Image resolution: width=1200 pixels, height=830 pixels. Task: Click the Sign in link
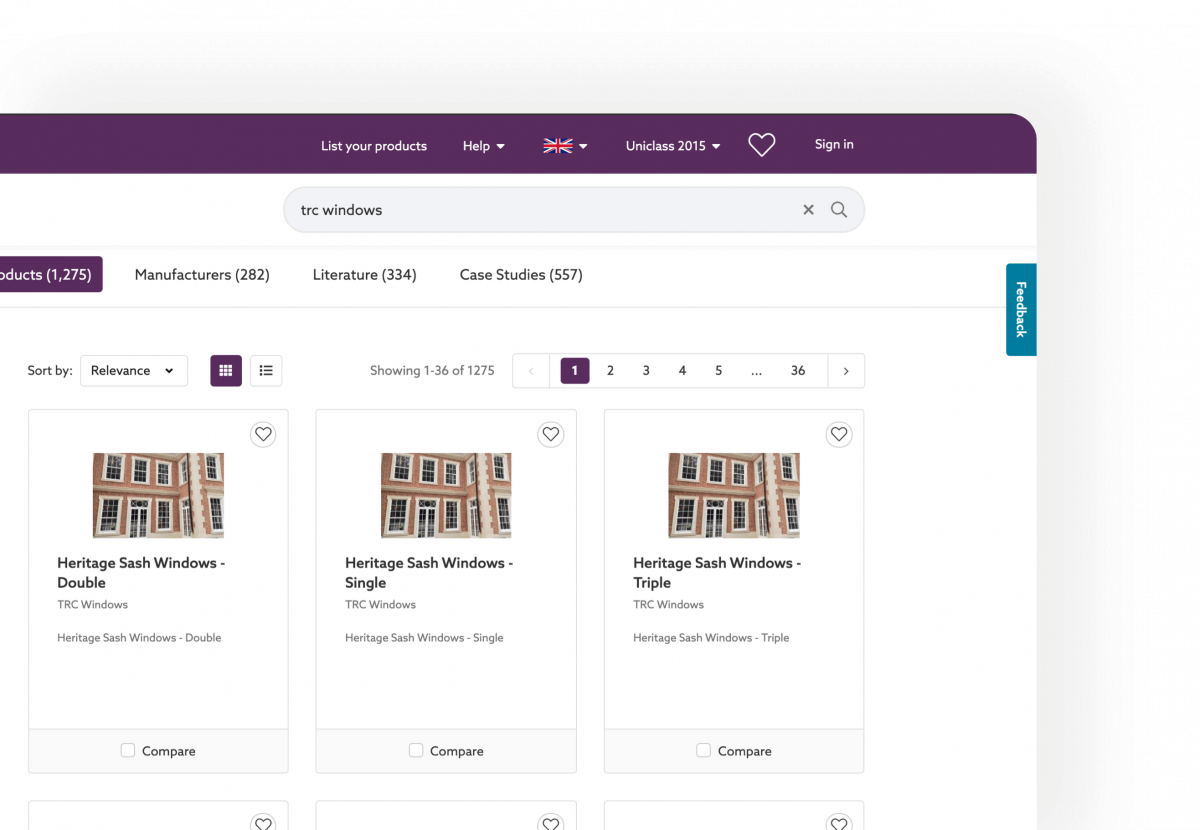point(834,144)
